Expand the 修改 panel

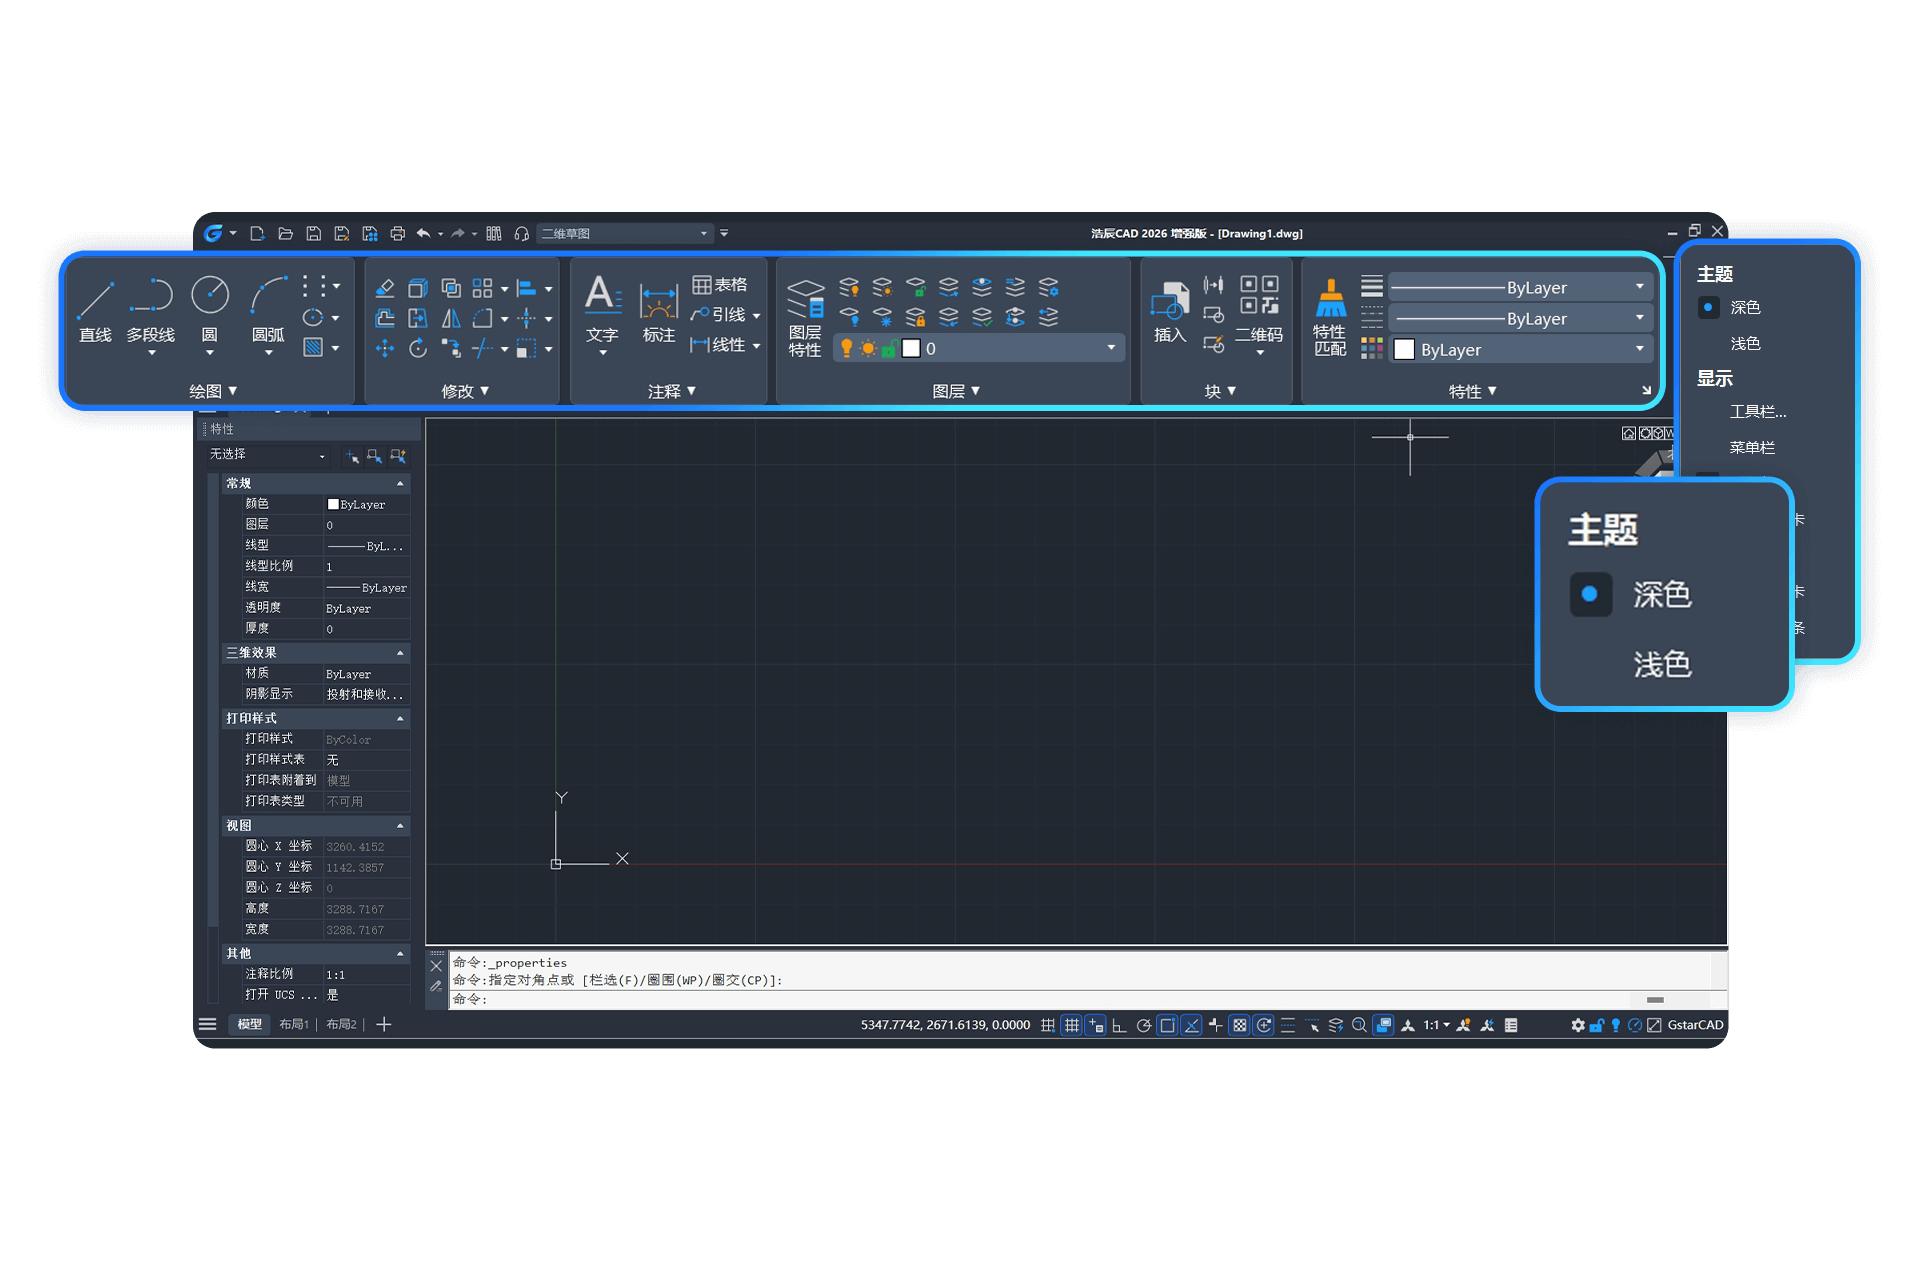(465, 391)
